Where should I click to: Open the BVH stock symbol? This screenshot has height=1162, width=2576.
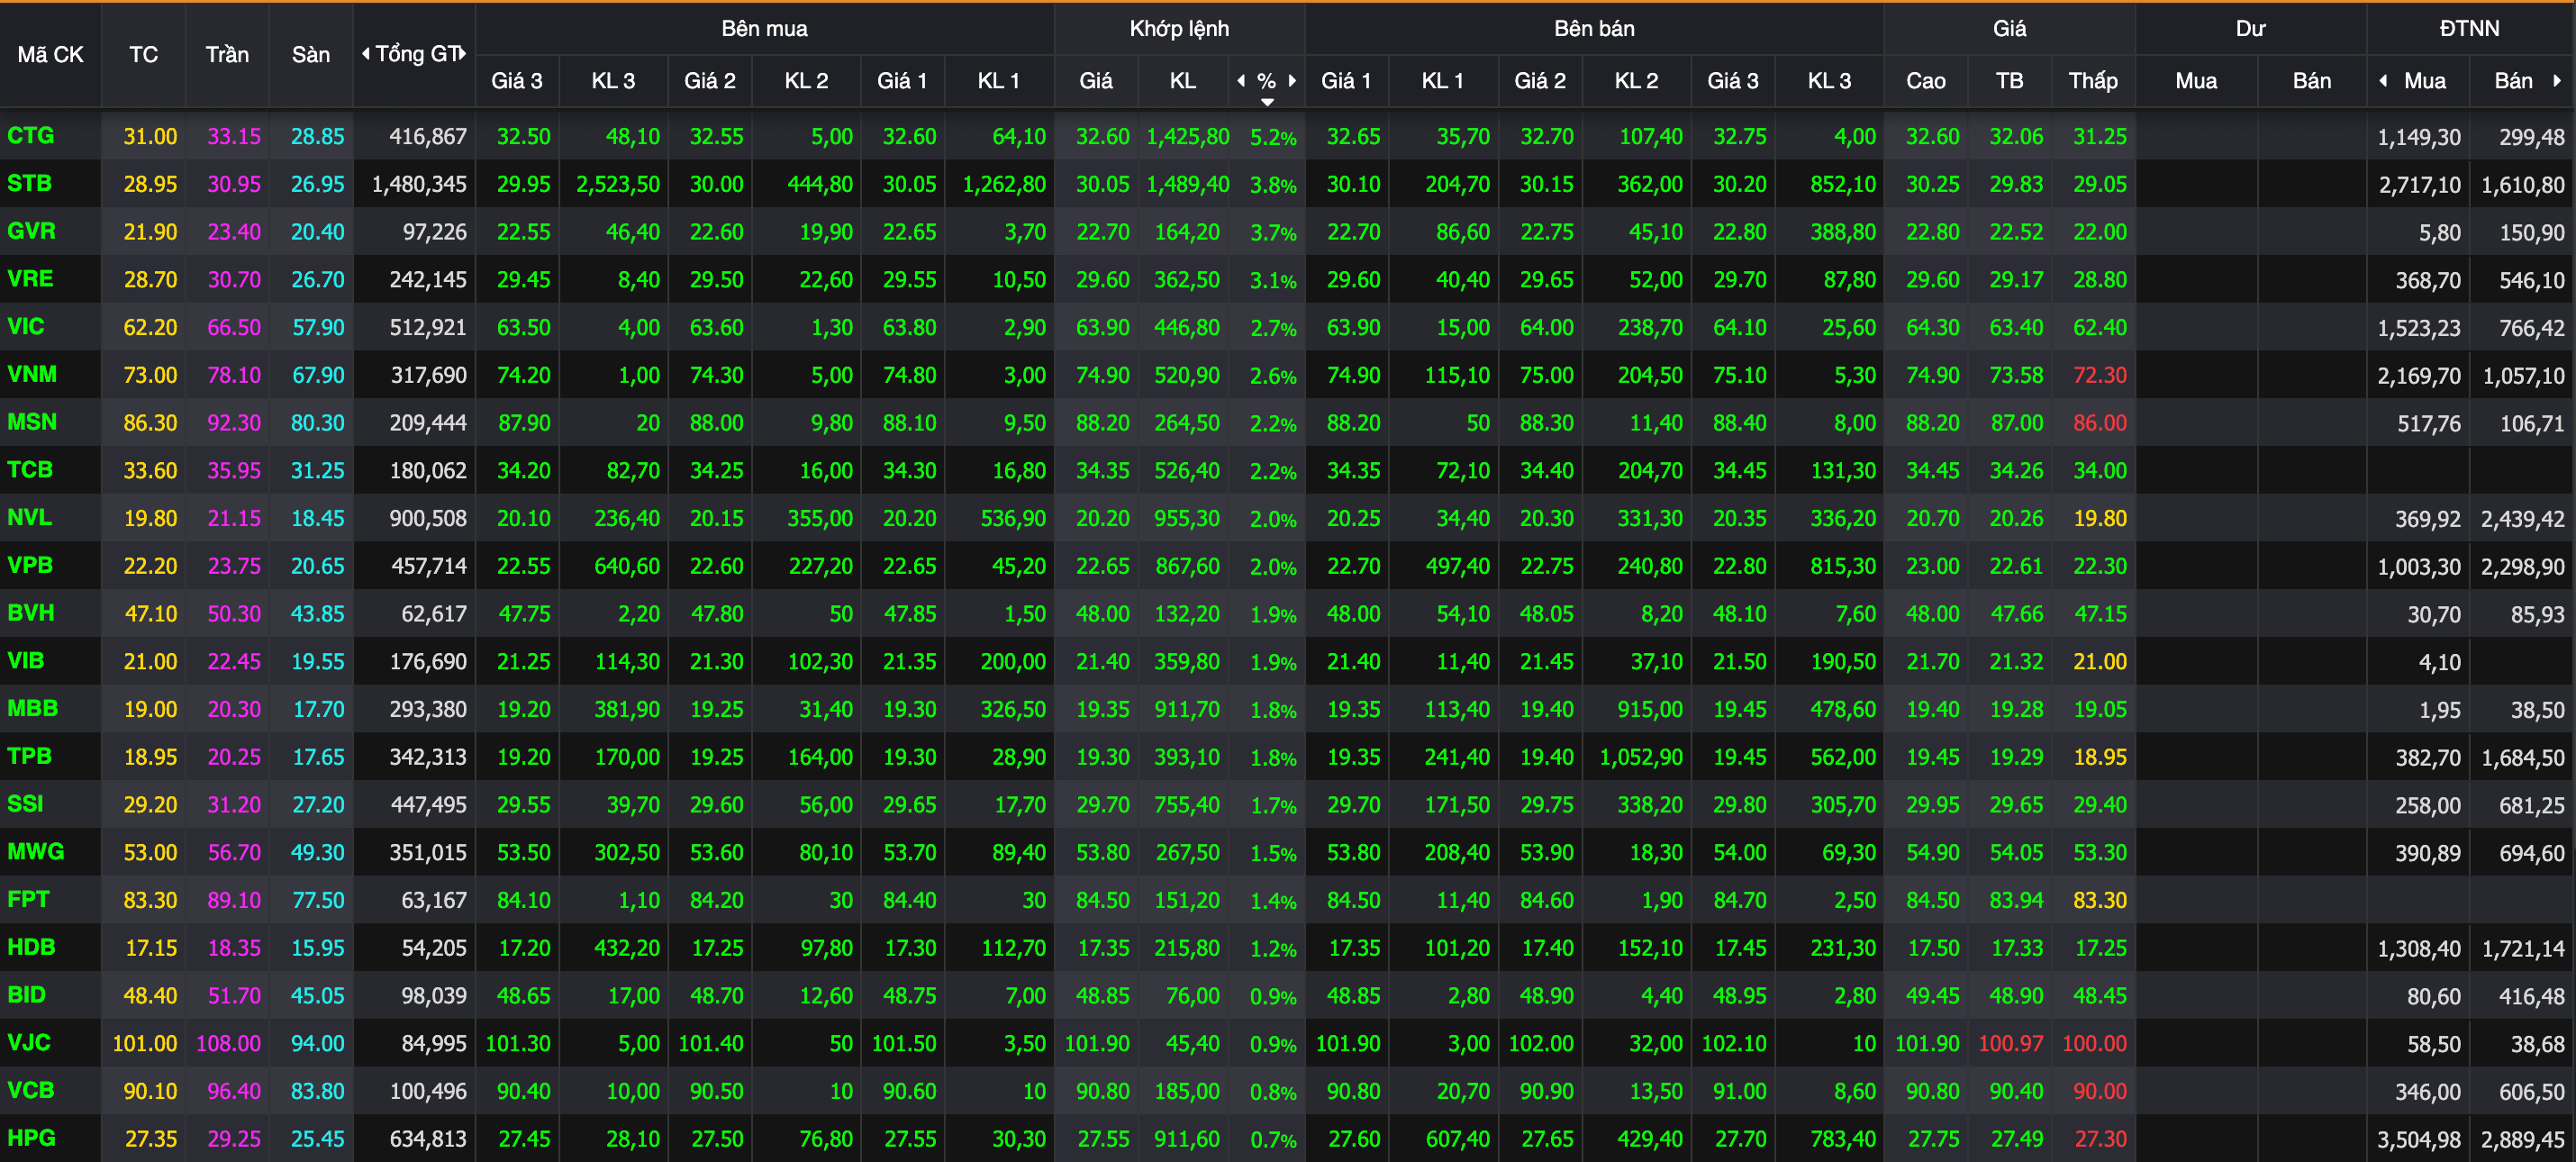(31, 613)
